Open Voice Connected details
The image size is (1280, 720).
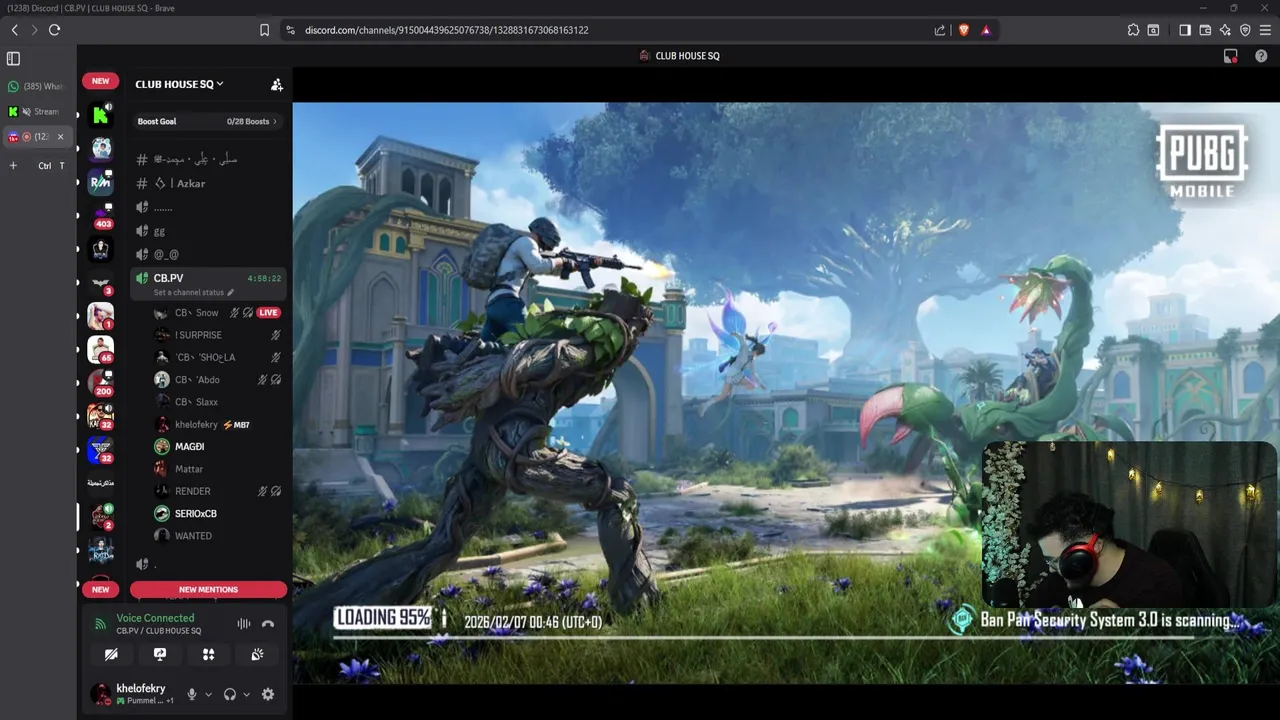pos(155,618)
